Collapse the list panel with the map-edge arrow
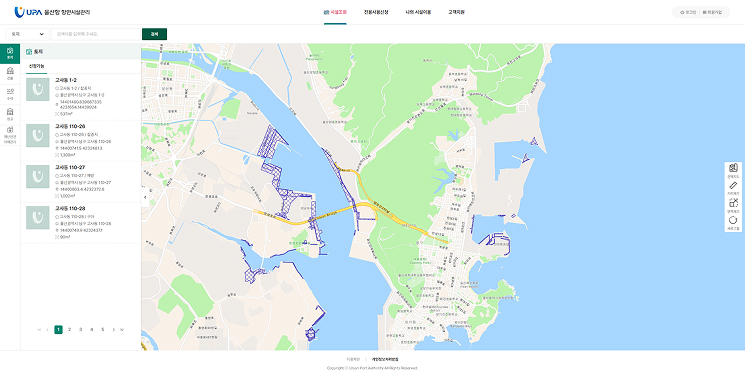The image size is (745, 370). (x=144, y=197)
